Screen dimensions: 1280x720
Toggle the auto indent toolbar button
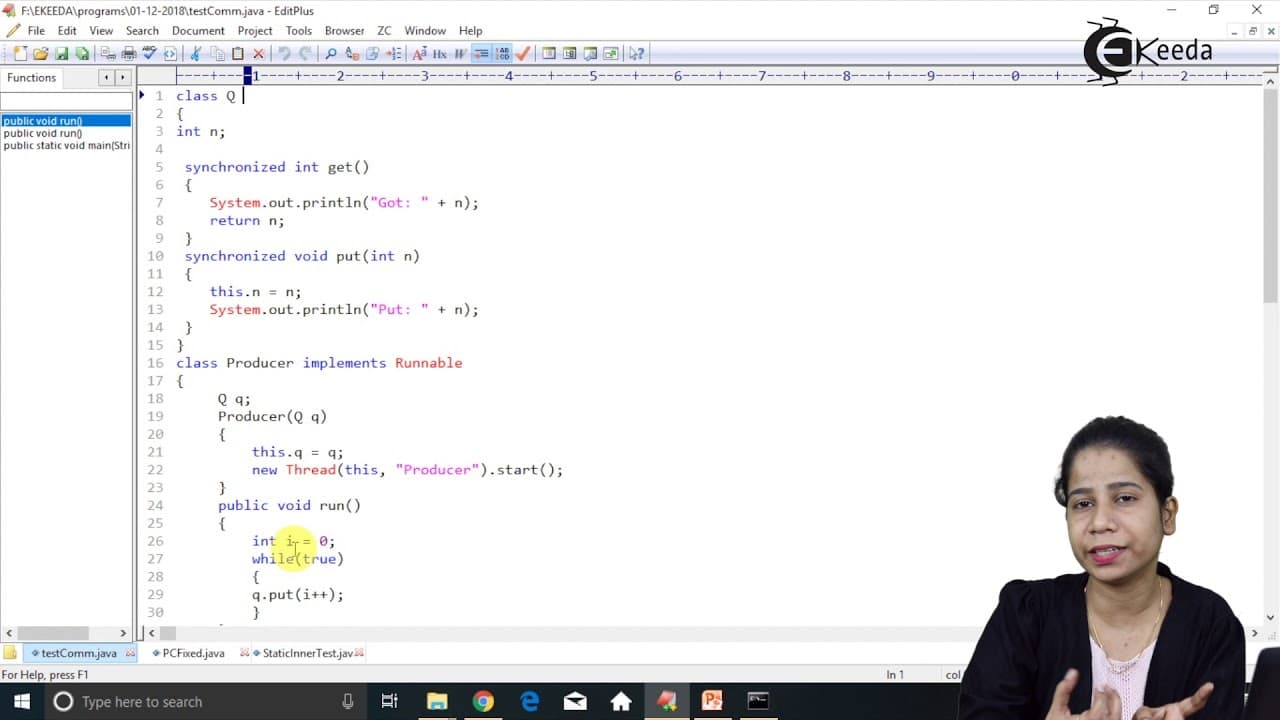pyautogui.click(x=481, y=53)
